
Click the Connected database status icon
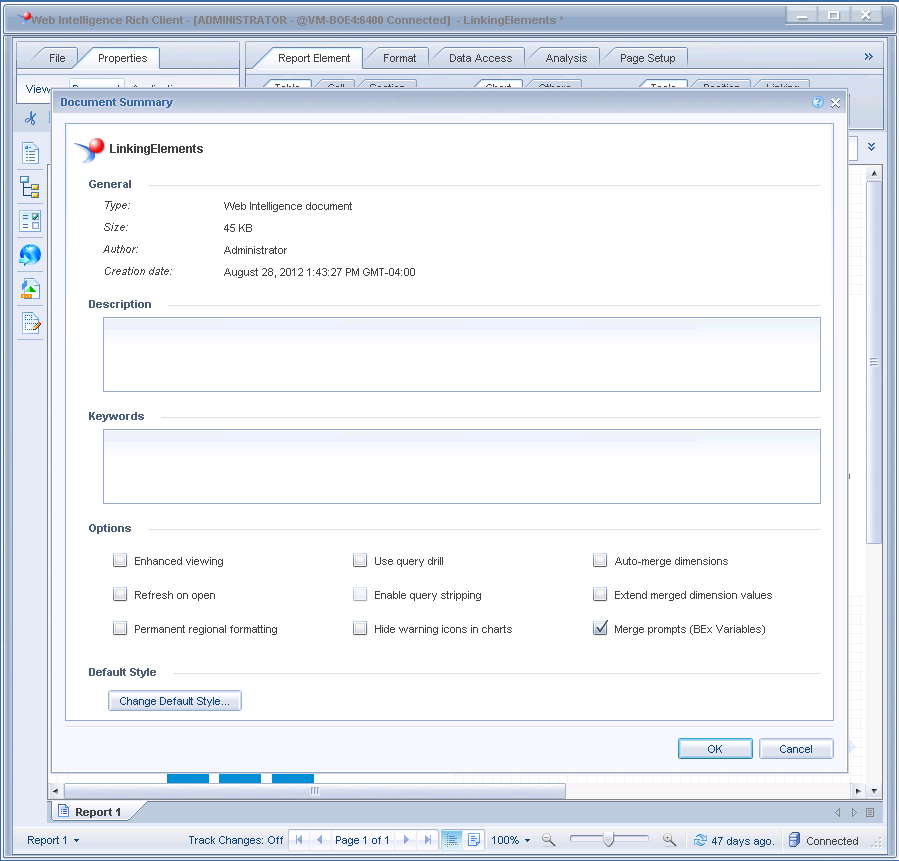click(x=794, y=840)
